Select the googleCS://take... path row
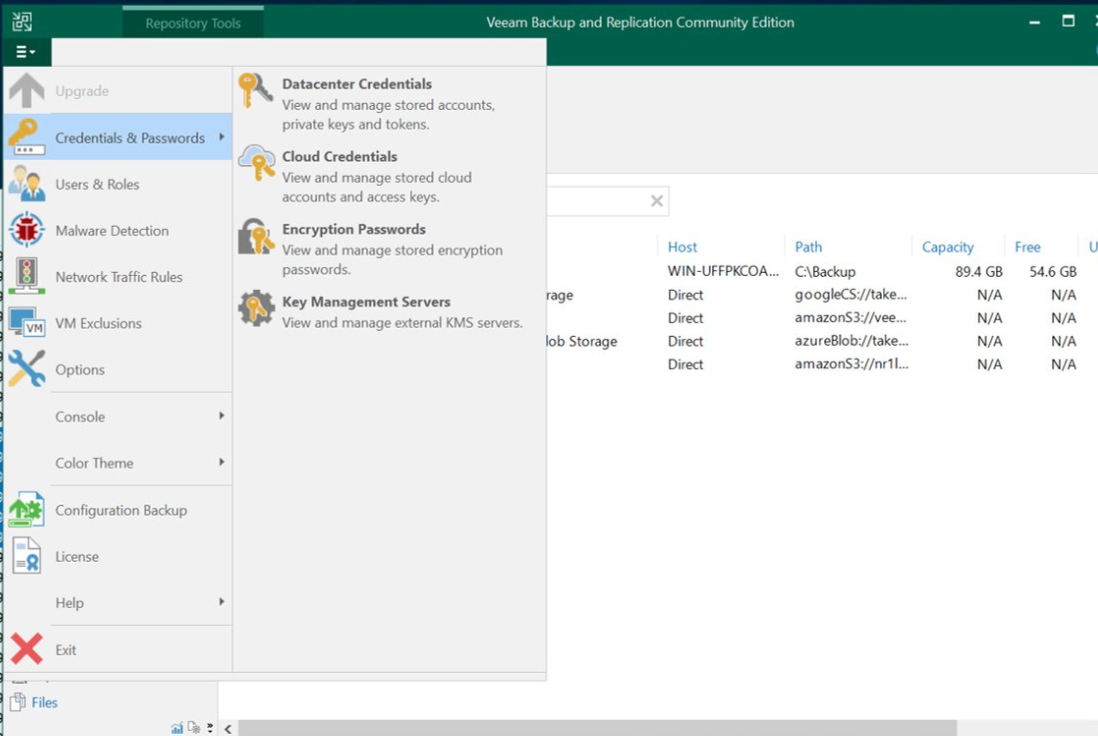Image resolution: width=1098 pixels, height=736 pixels. click(851, 294)
